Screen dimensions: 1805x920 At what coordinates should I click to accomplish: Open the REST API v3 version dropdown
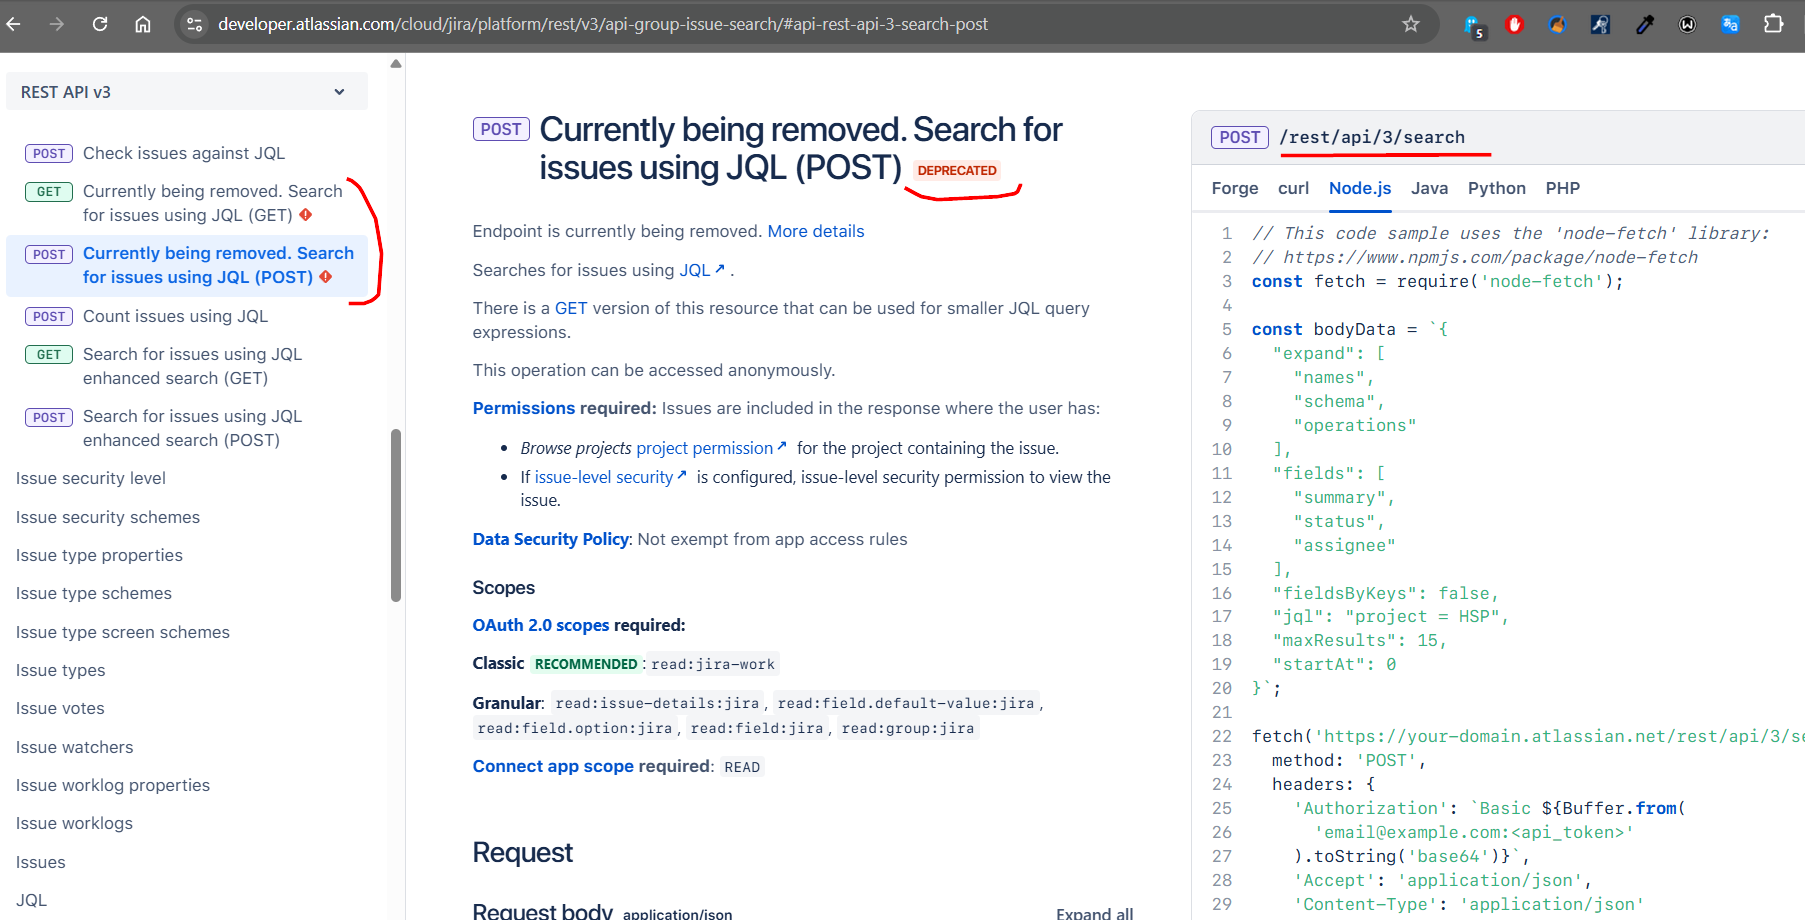186,92
